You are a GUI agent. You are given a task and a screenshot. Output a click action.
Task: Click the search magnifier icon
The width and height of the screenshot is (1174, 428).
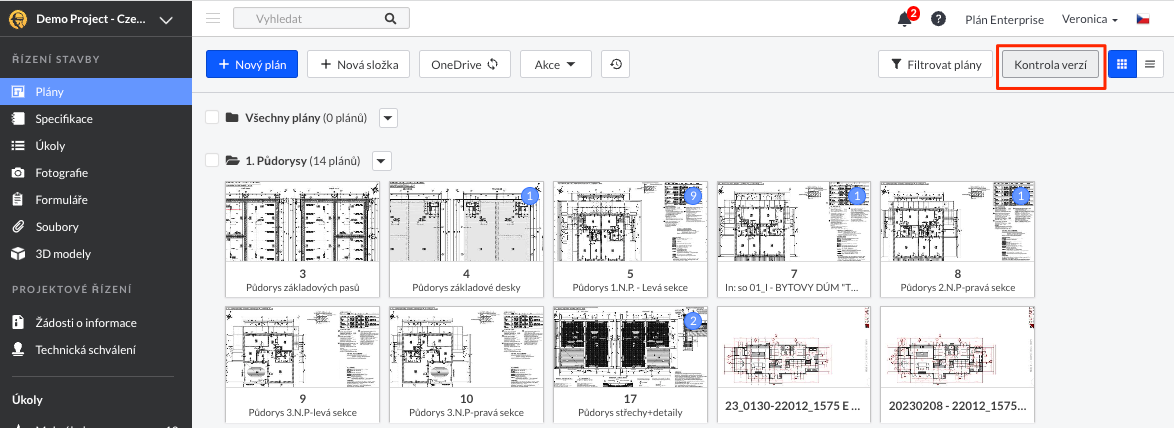tap(390, 19)
